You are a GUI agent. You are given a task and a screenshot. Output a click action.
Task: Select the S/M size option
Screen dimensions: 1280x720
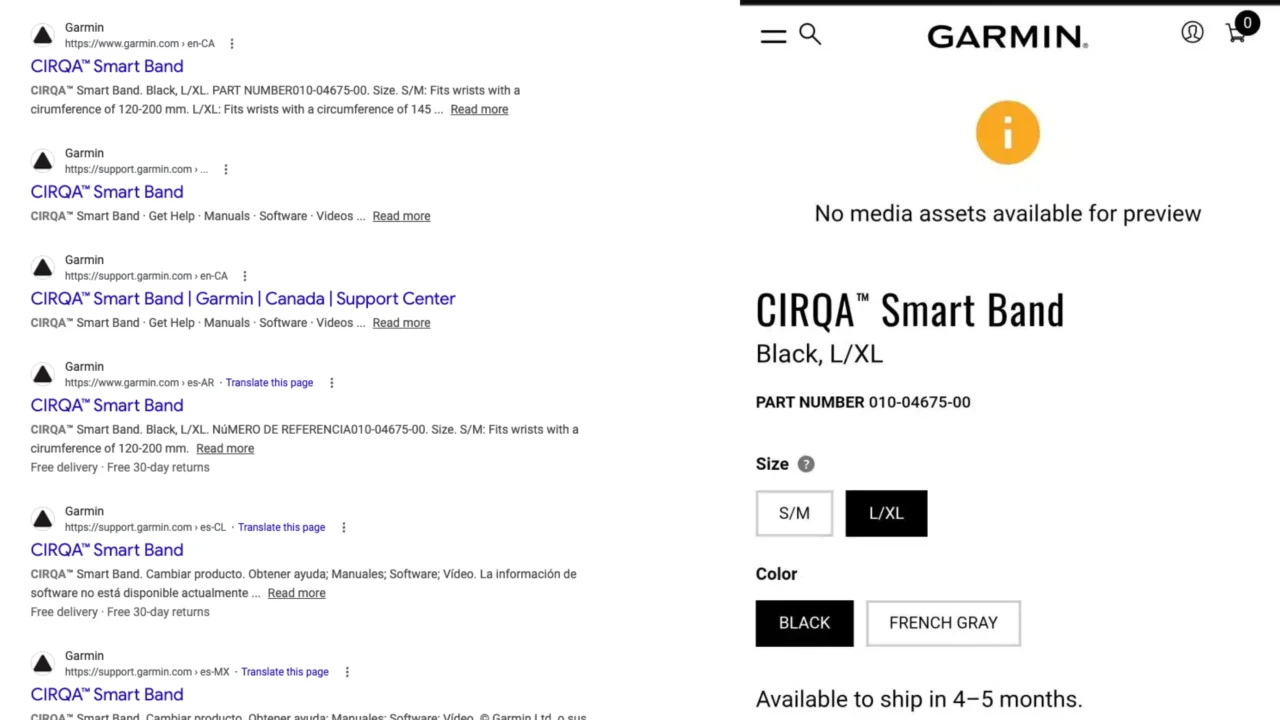click(x=794, y=513)
